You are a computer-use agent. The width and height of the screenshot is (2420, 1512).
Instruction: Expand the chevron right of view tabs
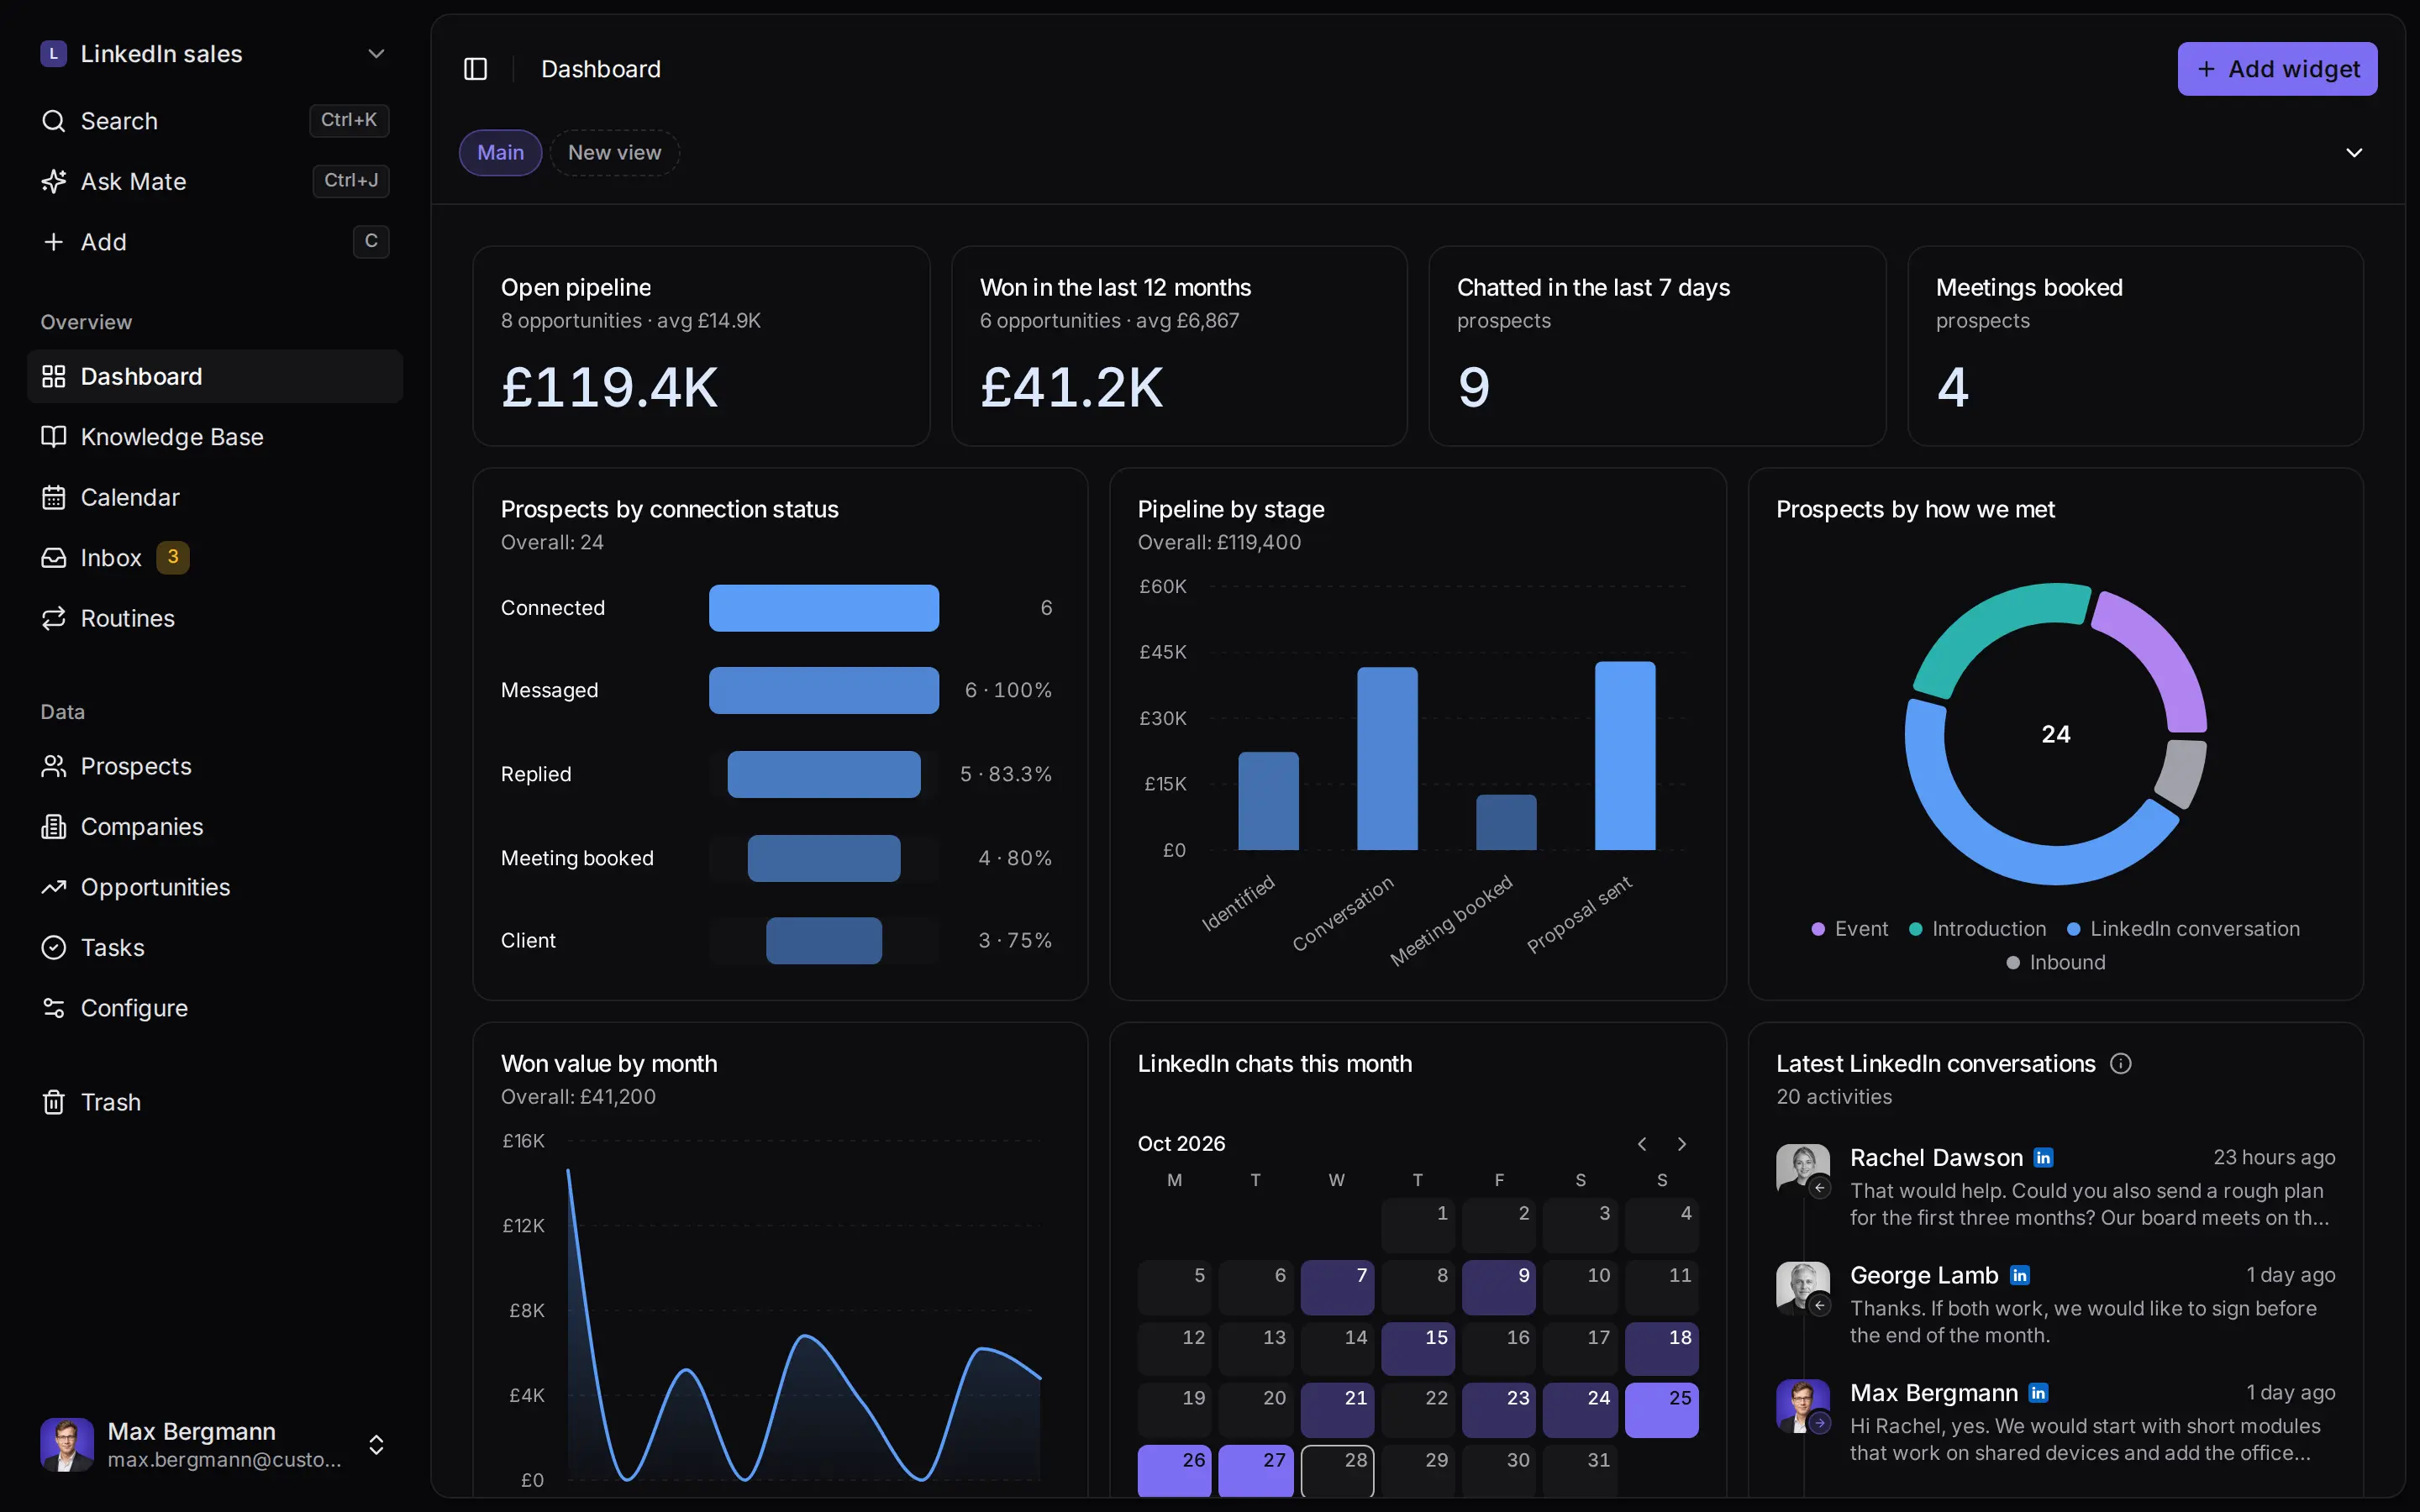2354,153
